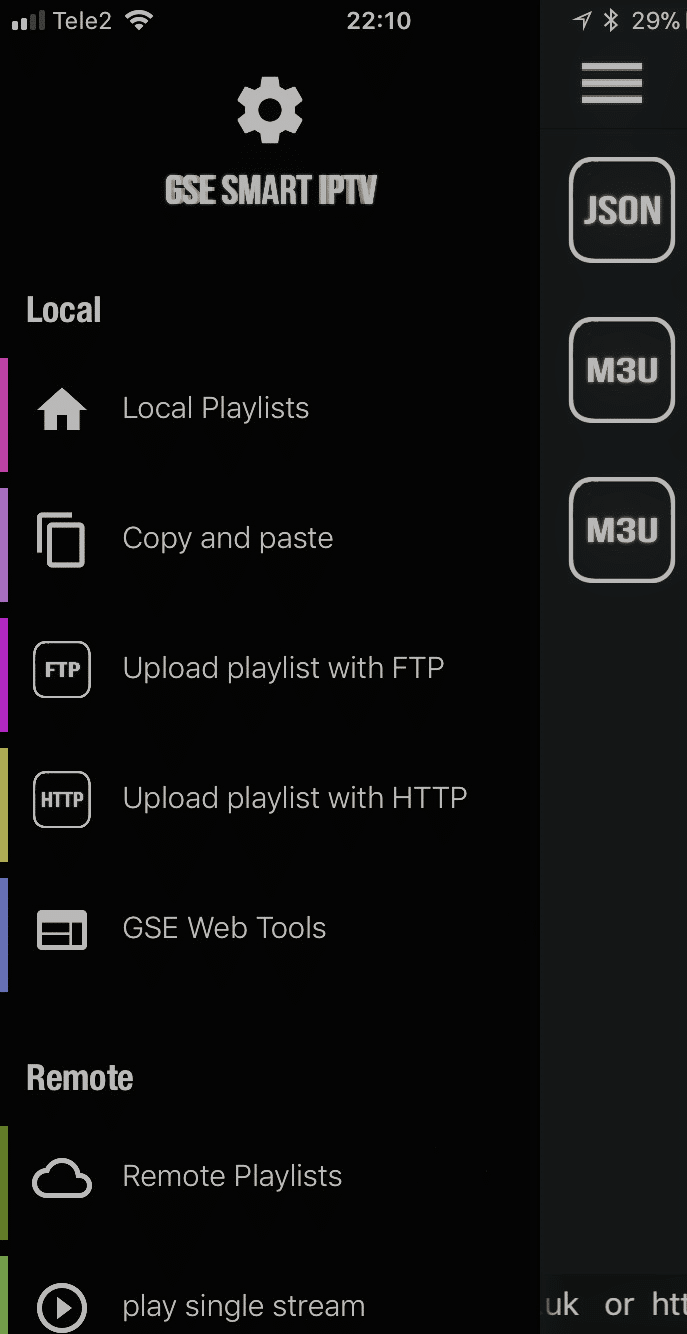Go to Remote Playlists

(x=232, y=1177)
